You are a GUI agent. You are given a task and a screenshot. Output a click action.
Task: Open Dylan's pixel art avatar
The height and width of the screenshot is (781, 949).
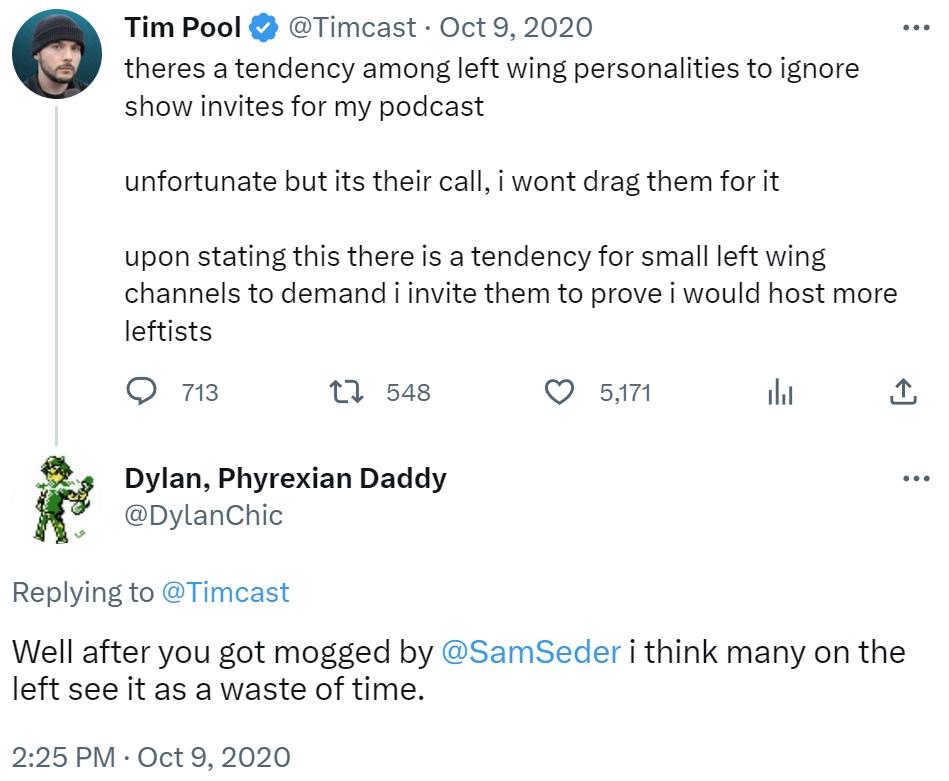click(56, 498)
